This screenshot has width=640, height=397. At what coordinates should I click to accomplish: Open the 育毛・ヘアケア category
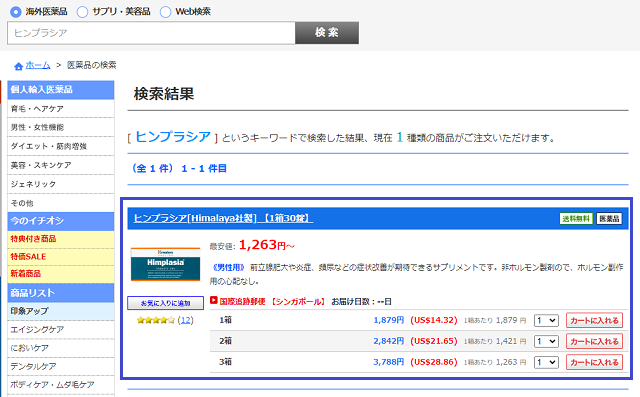(x=61, y=109)
